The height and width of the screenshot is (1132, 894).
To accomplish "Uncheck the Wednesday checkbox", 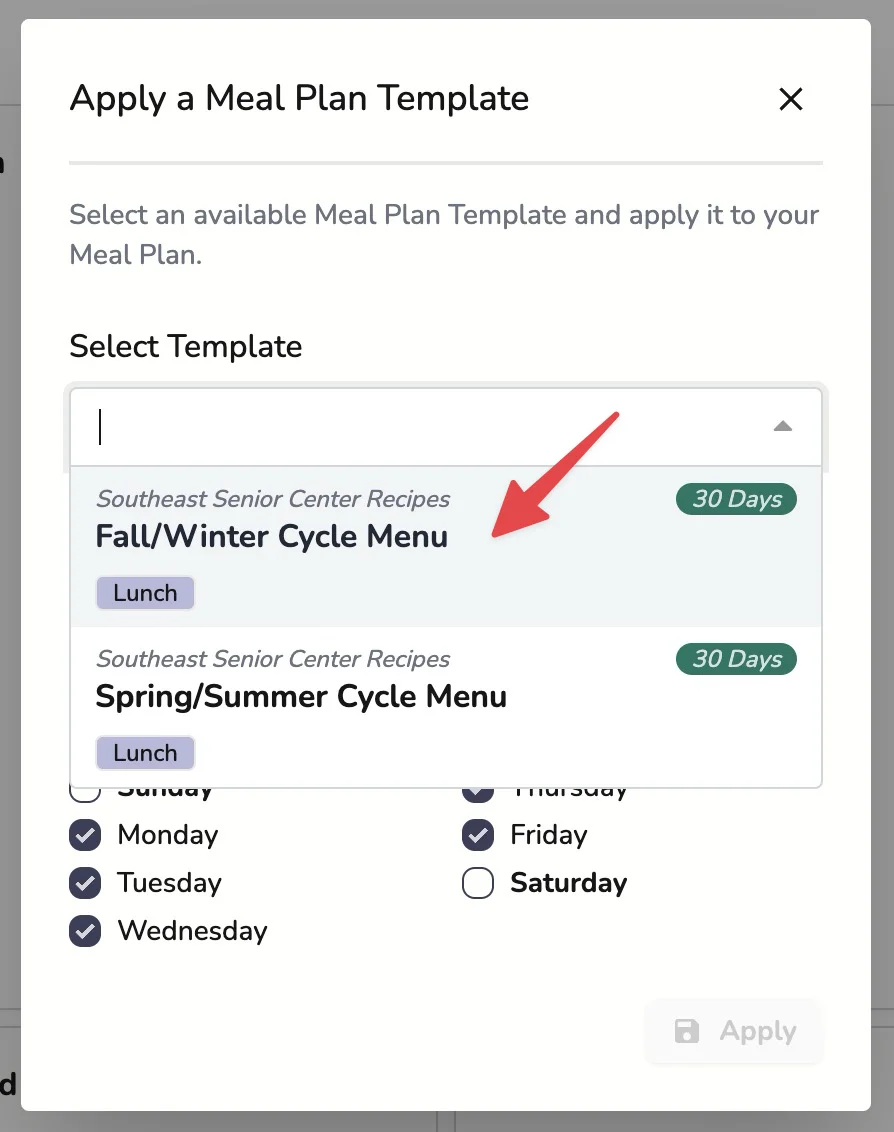I will tap(85, 931).
